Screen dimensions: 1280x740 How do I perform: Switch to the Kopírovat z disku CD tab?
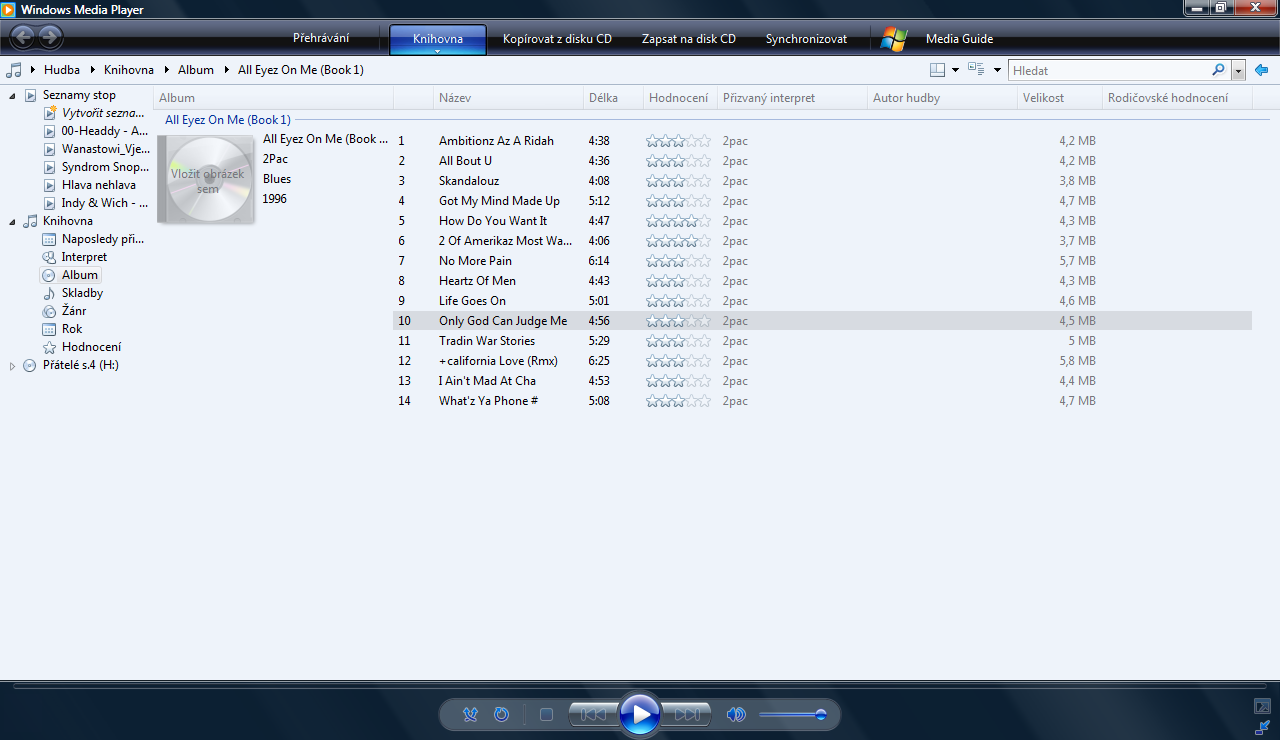coord(557,39)
